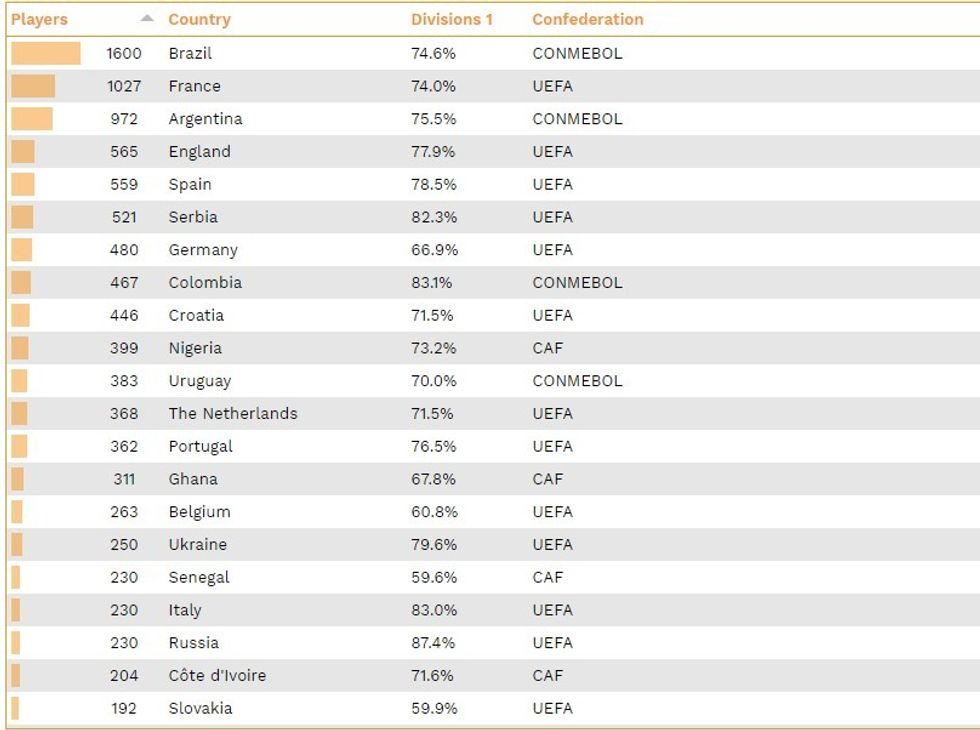Image resolution: width=980 pixels, height=730 pixels.
Task: Select the Nigeria country name
Action: (195, 348)
